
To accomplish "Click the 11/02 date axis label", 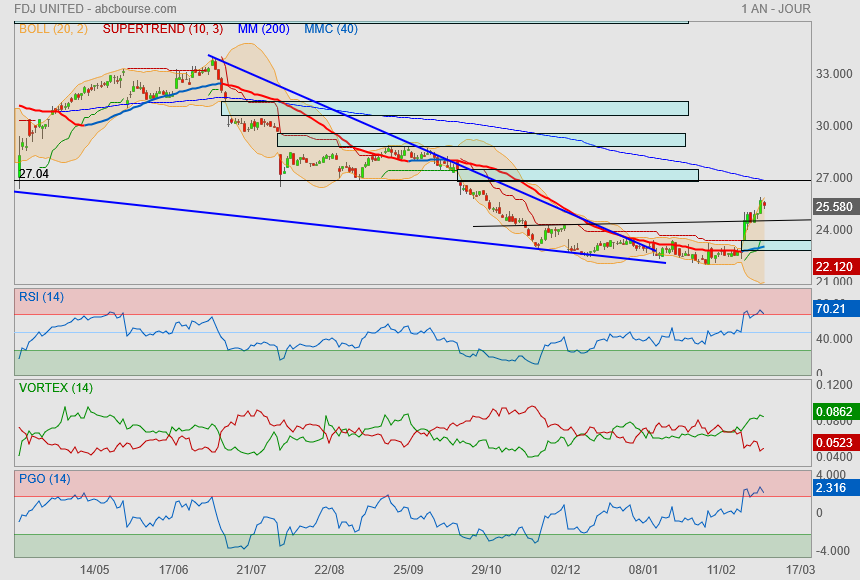I will point(721,570).
